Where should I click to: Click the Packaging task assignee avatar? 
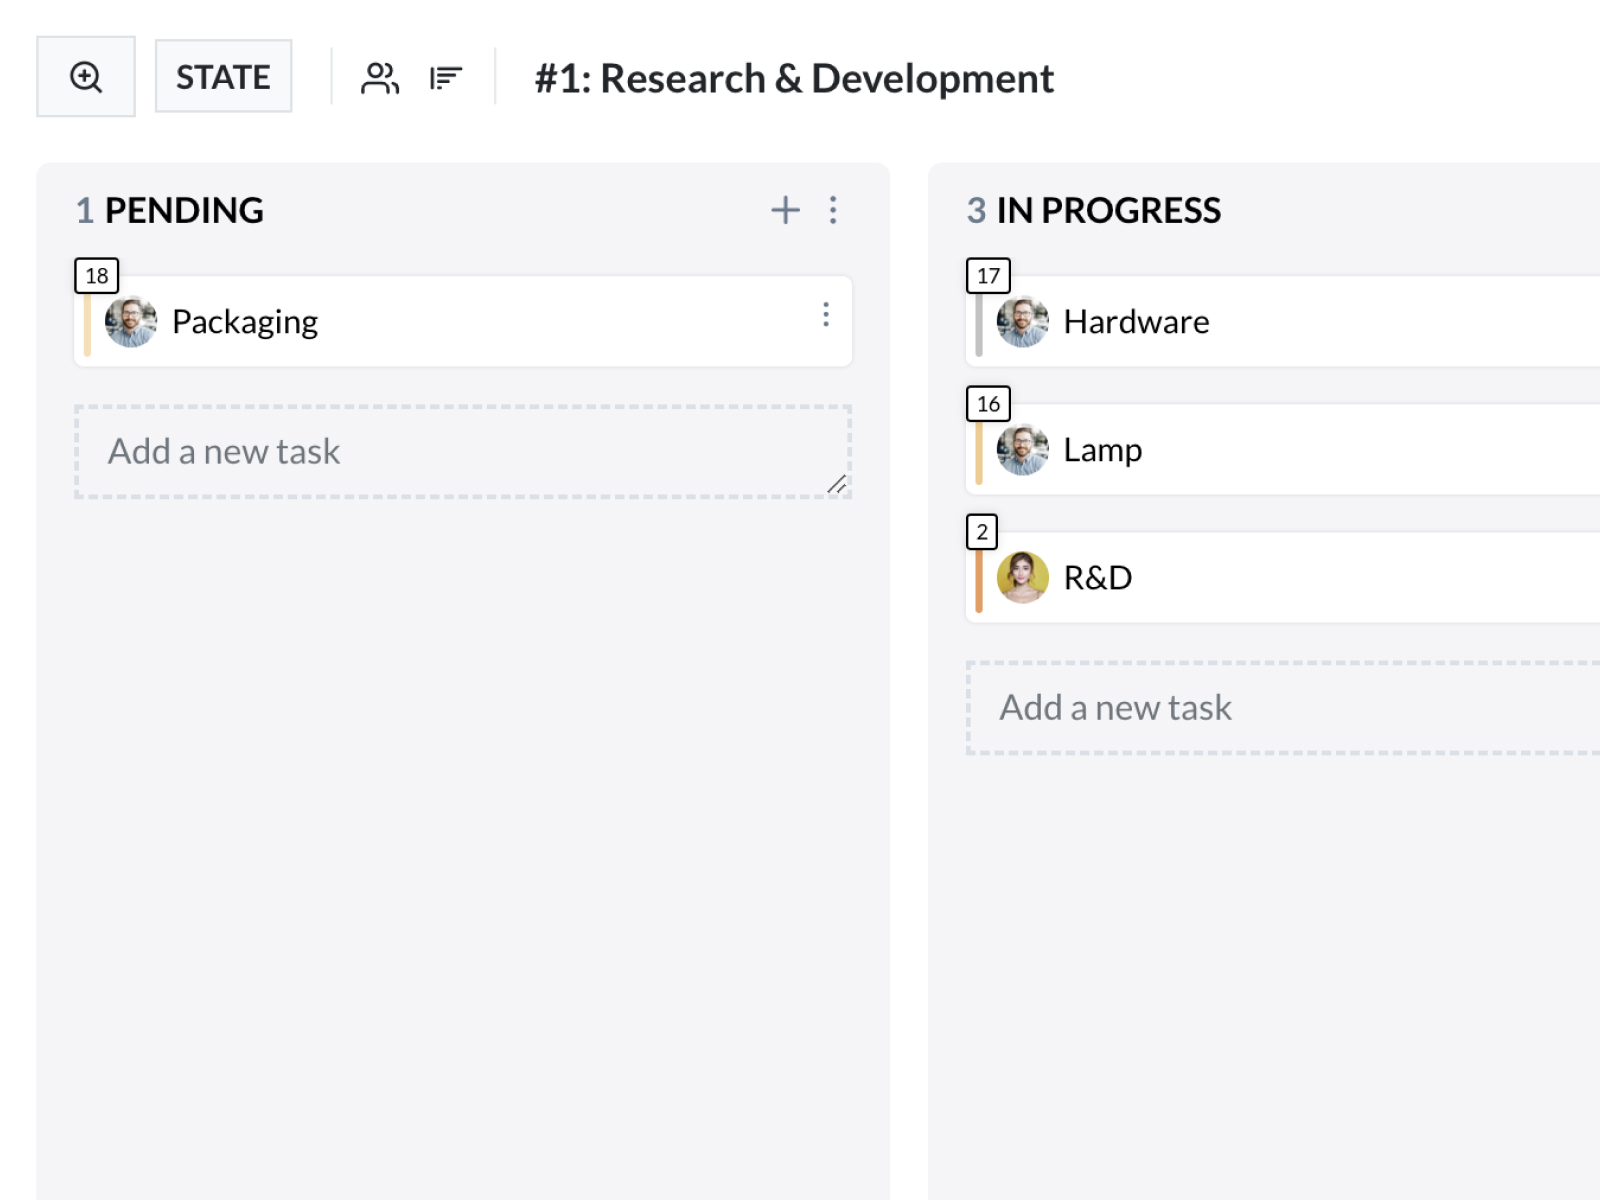click(131, 322)
